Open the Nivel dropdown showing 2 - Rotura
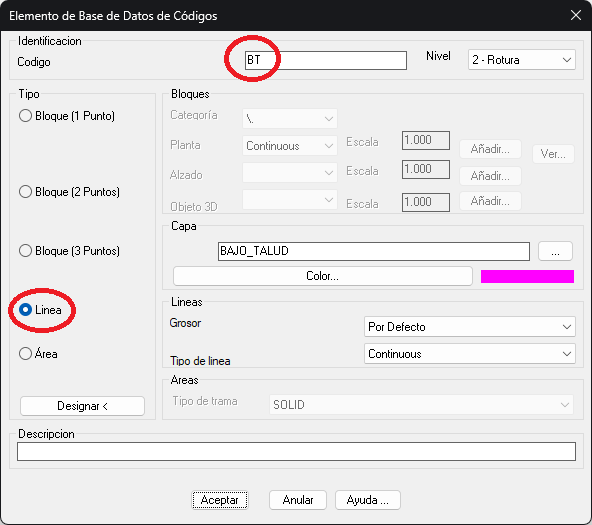 (522, 60)
